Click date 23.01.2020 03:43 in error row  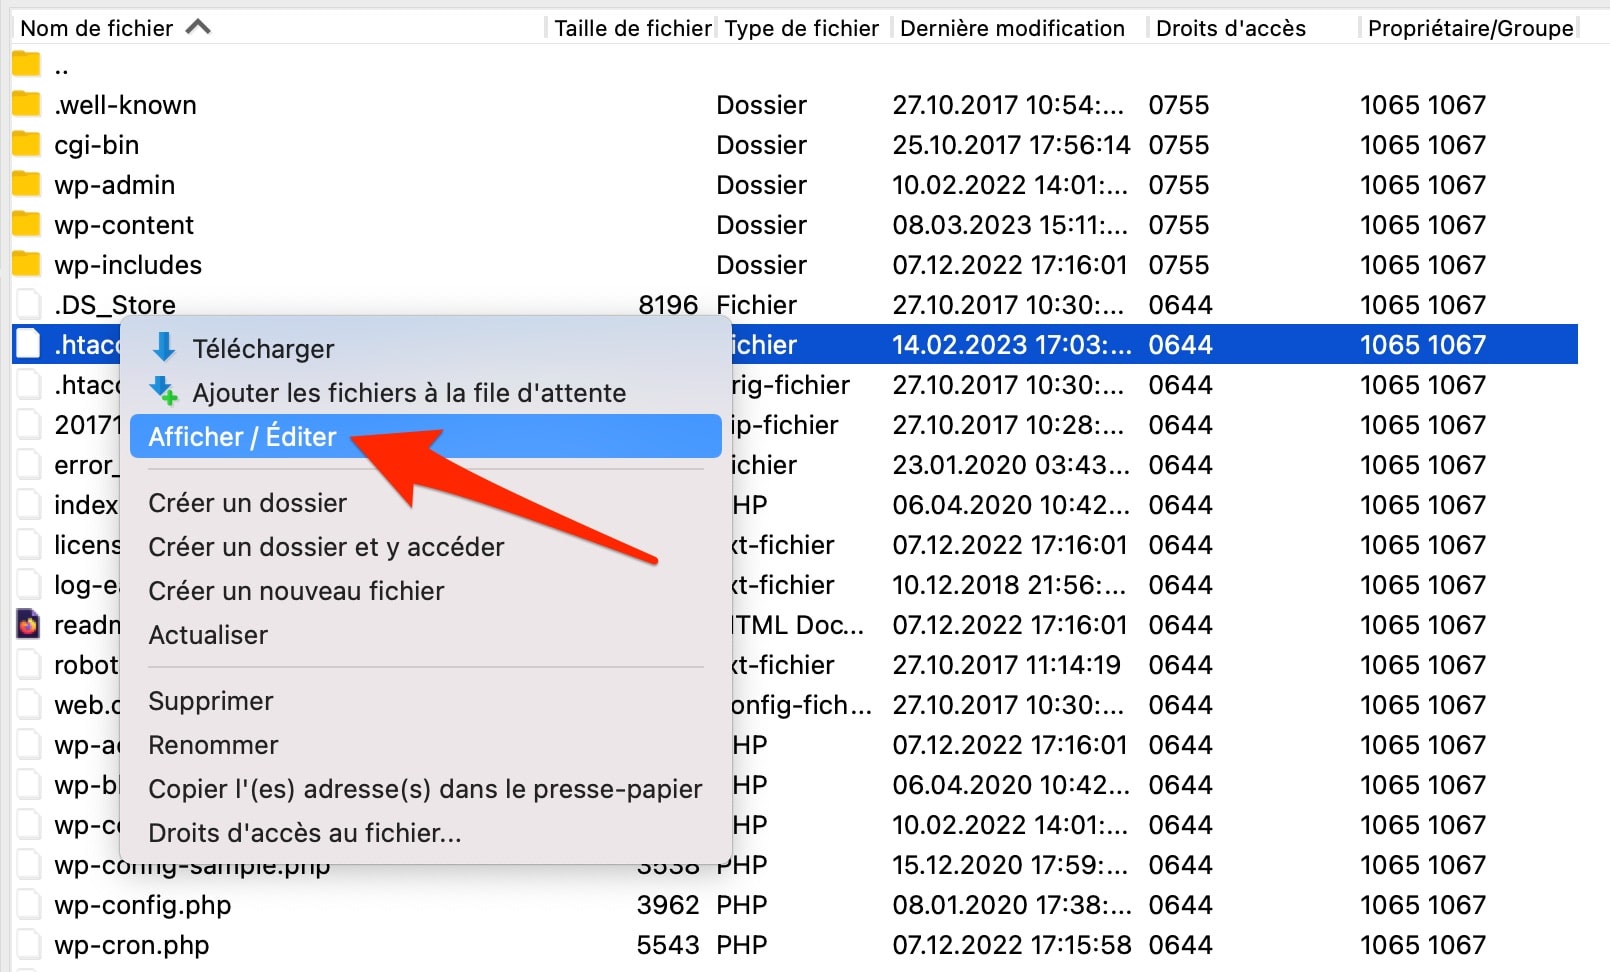(x=1011, y=465)
